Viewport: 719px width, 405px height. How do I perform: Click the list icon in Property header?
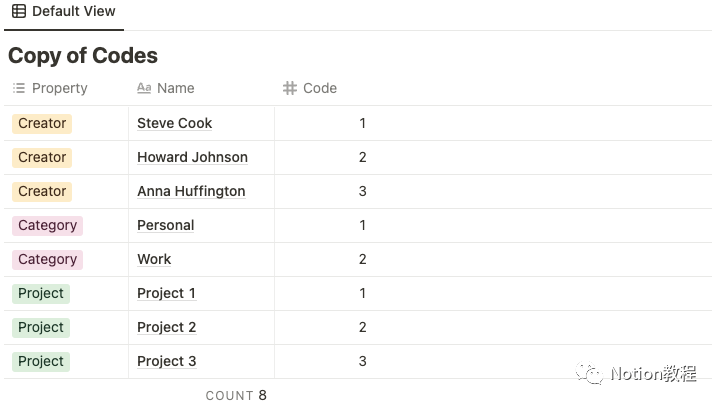pos(19,88)
